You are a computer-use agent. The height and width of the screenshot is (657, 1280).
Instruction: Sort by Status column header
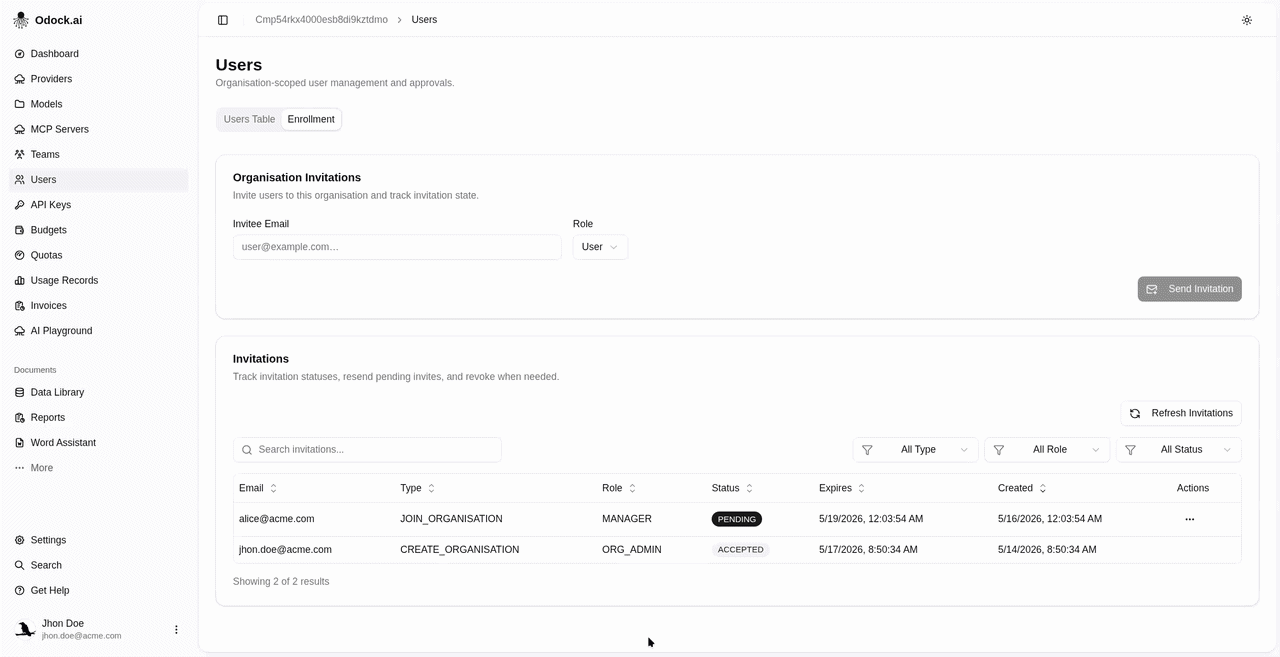tap(733, 488)
